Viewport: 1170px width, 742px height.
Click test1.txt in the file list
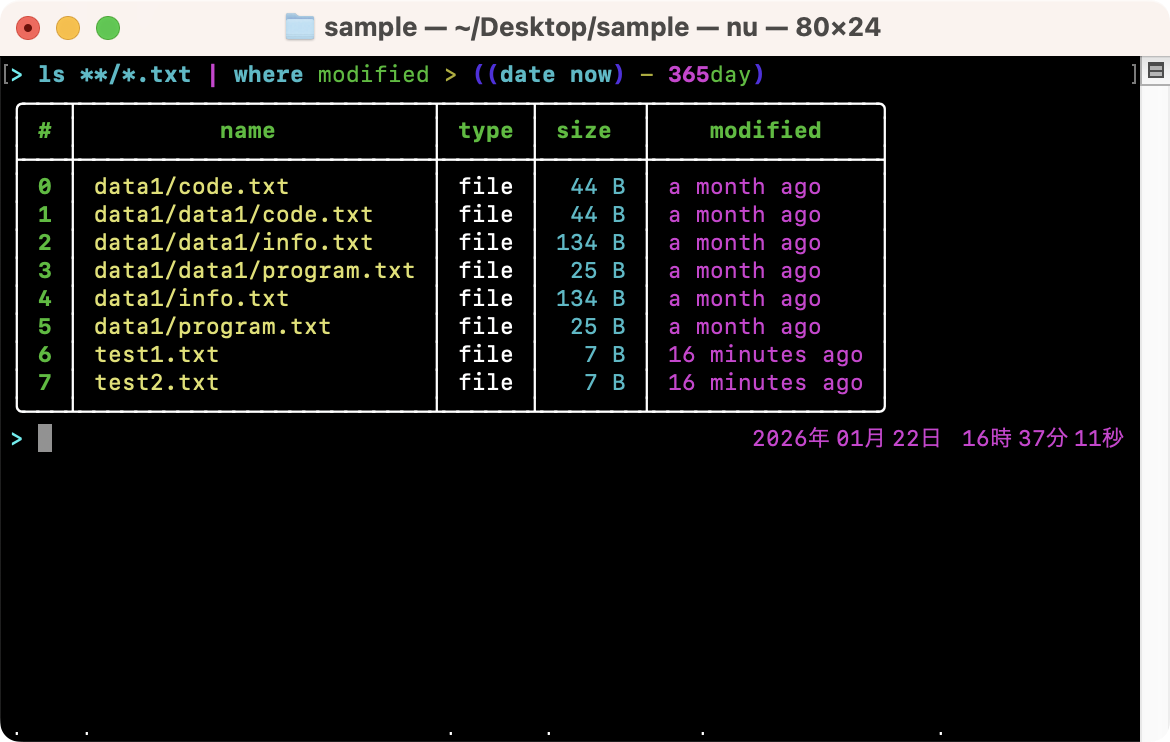point(156,355)
